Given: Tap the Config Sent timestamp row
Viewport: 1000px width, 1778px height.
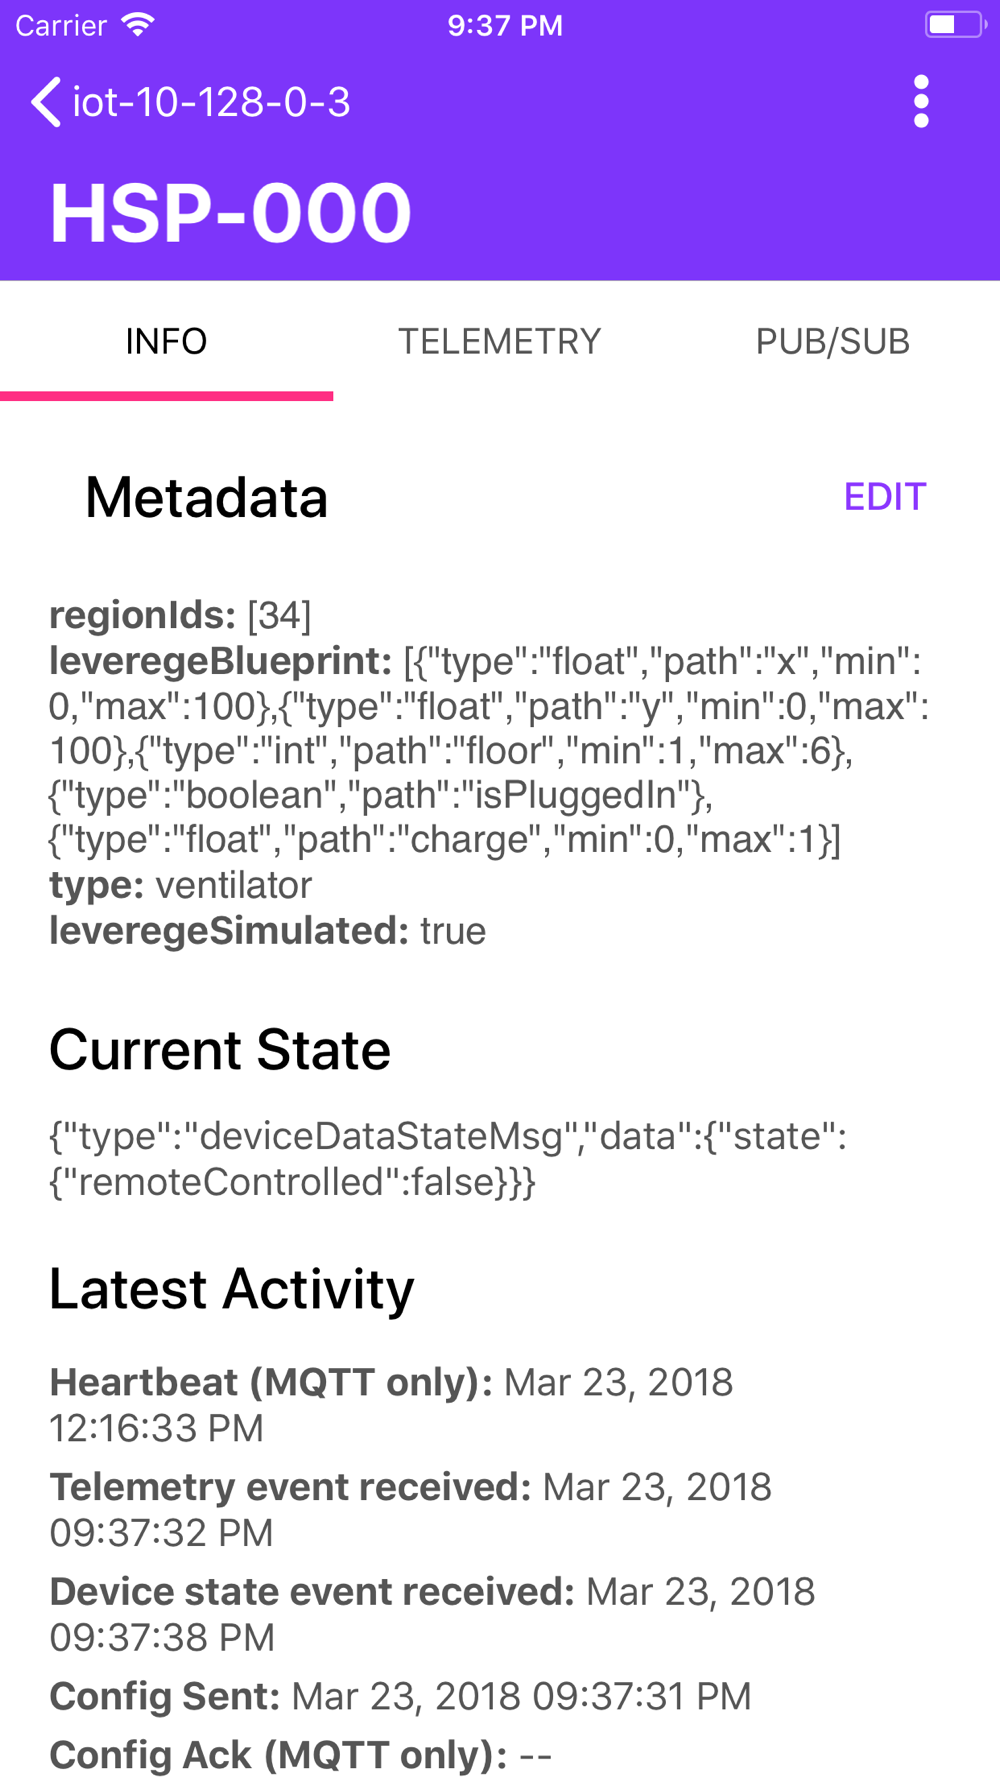Looking at the screenshot, I should point(400,1696).
